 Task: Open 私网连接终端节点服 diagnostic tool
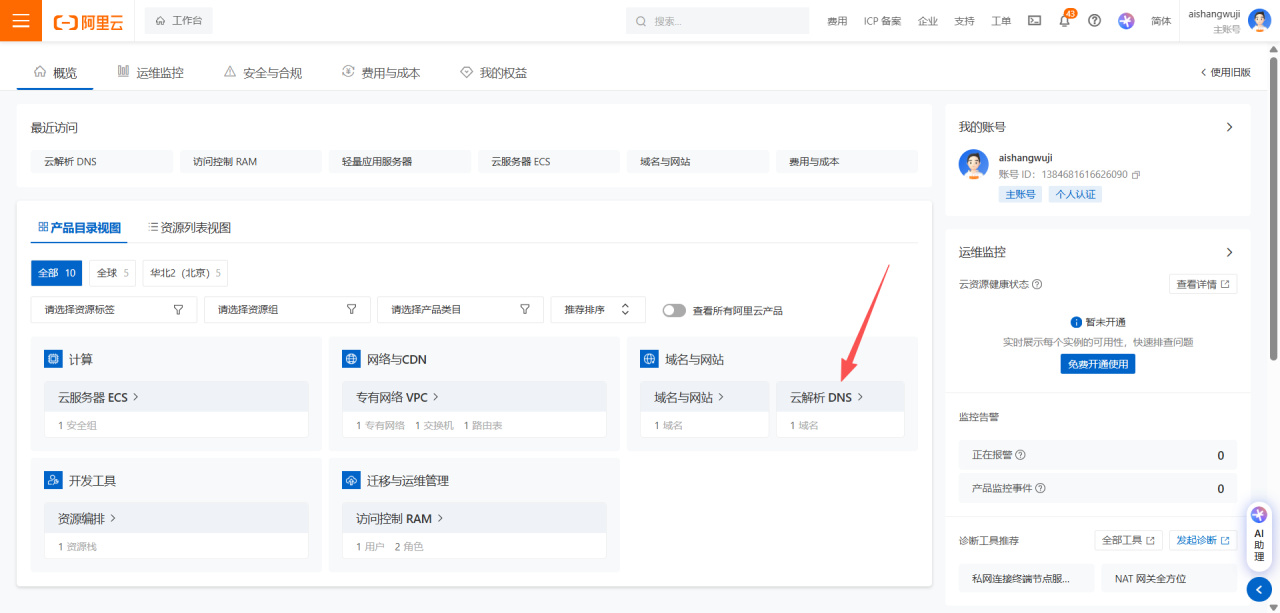pyautogui.click(x=1027, y=578)
